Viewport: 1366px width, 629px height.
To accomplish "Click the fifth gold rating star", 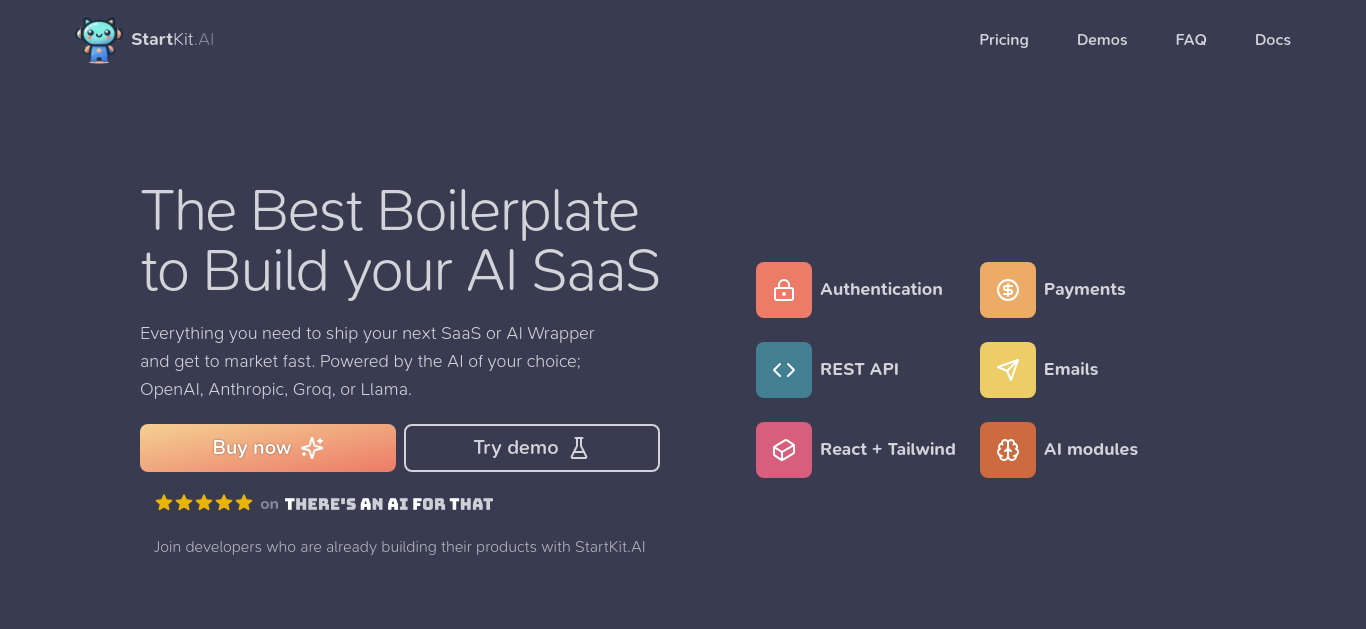I will (244, 502).
